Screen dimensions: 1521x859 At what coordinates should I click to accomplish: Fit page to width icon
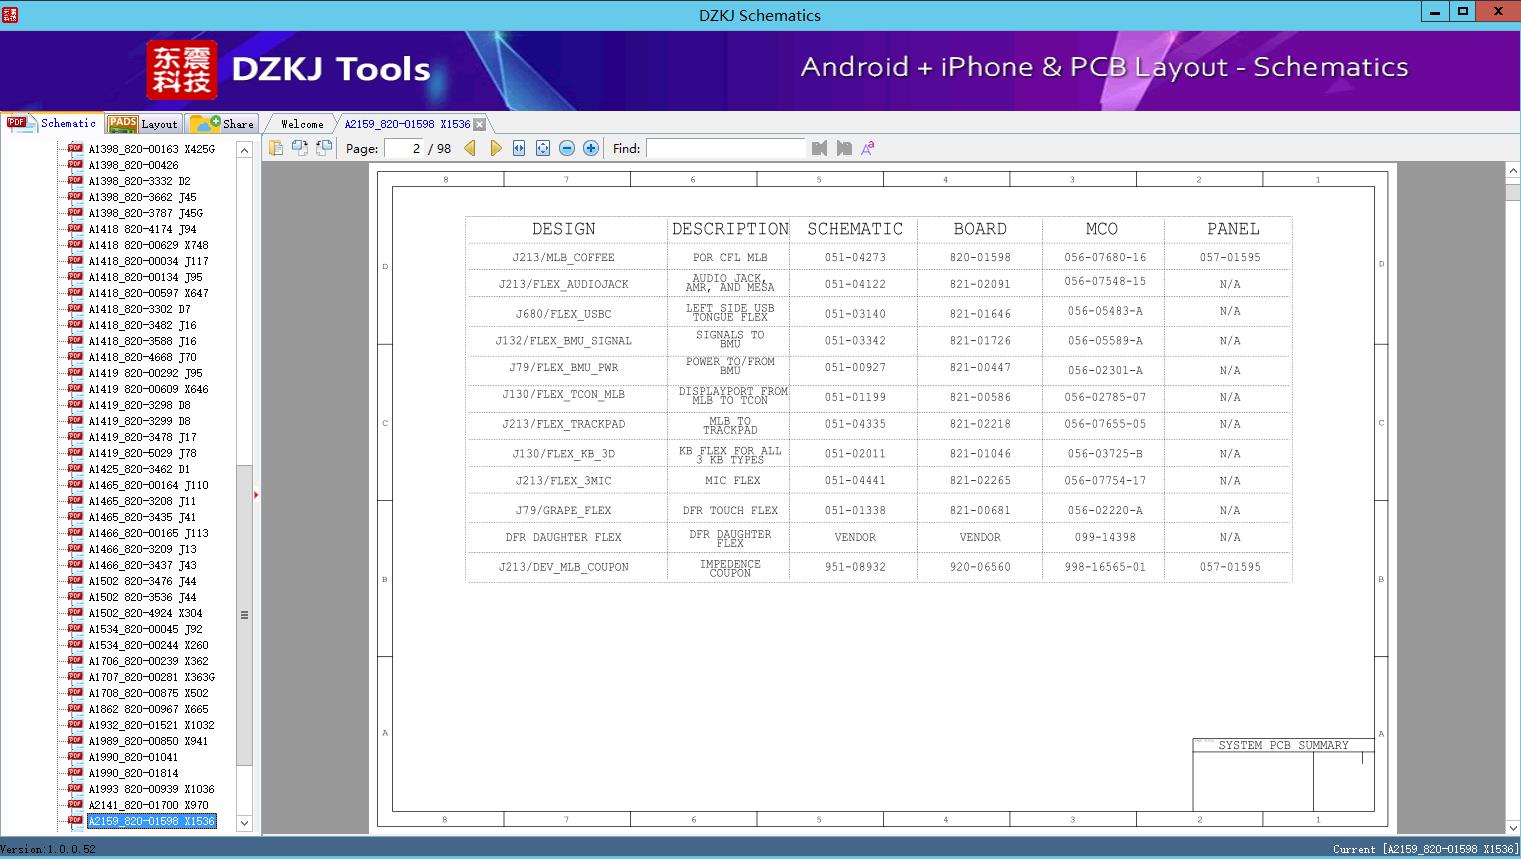(x=519, y=148)
